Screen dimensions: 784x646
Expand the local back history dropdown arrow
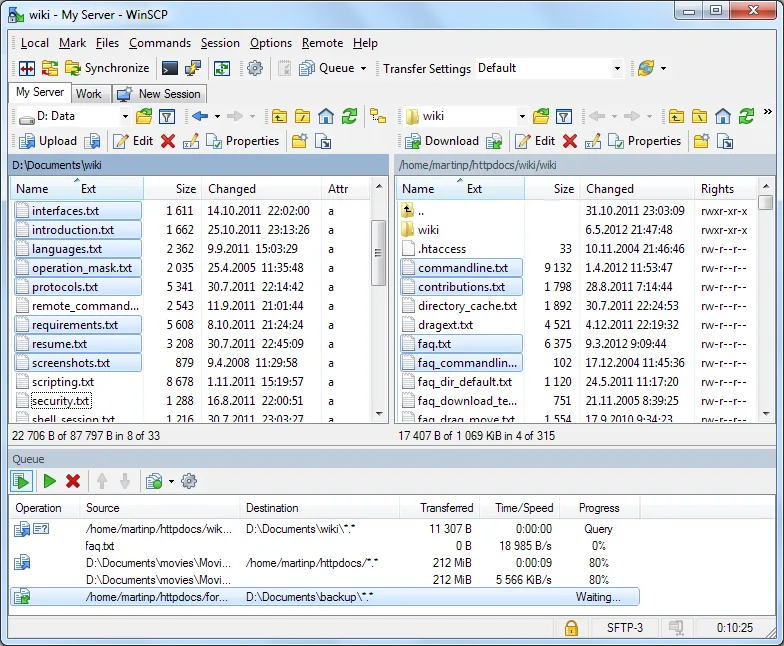click(x=218, y=117)
